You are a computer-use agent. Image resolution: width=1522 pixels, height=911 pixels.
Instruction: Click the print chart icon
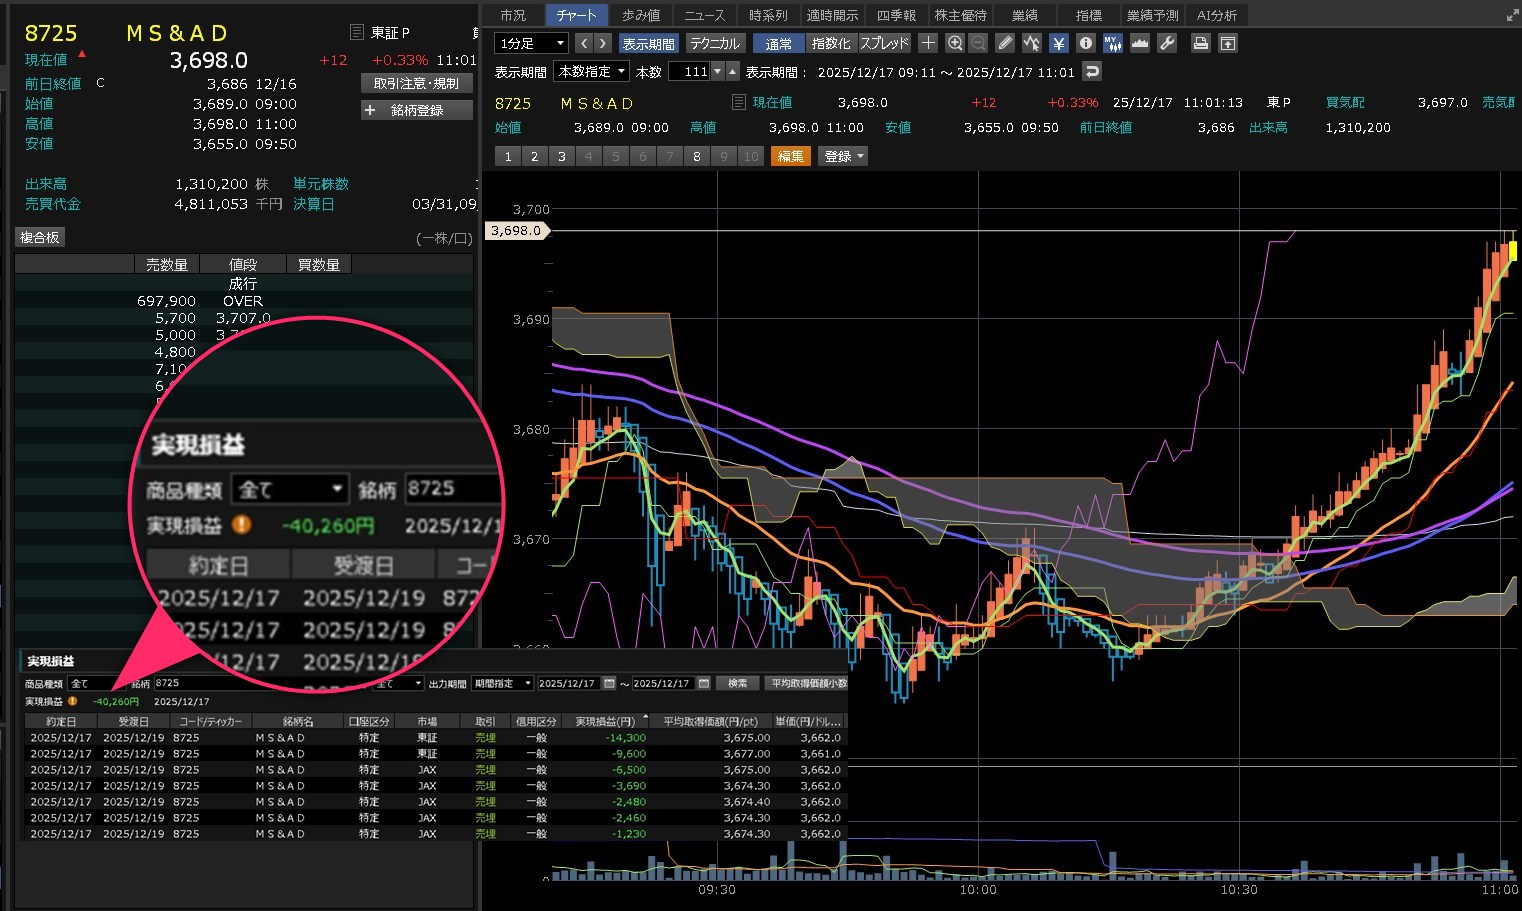(1201, 43)
